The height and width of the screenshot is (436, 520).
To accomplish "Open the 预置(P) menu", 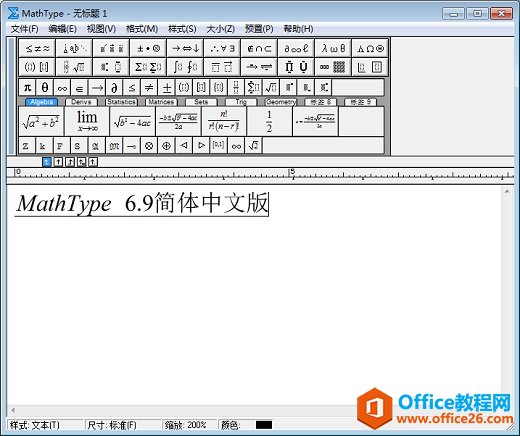I will pos(259,29).
